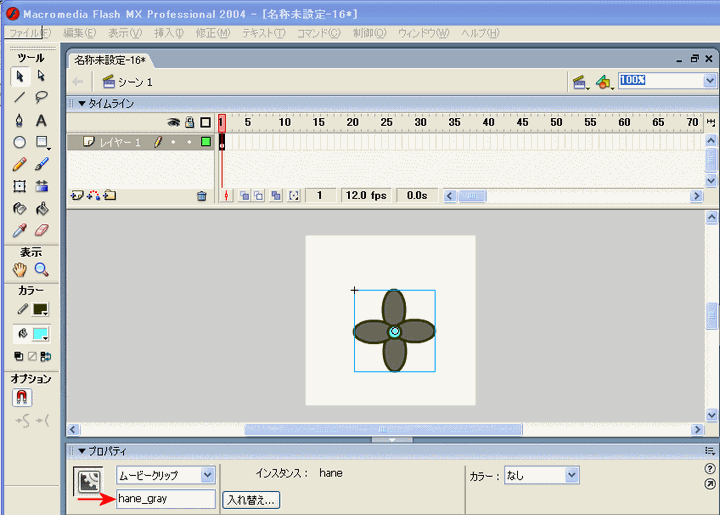Open the ファイル menu

(30, 33)
